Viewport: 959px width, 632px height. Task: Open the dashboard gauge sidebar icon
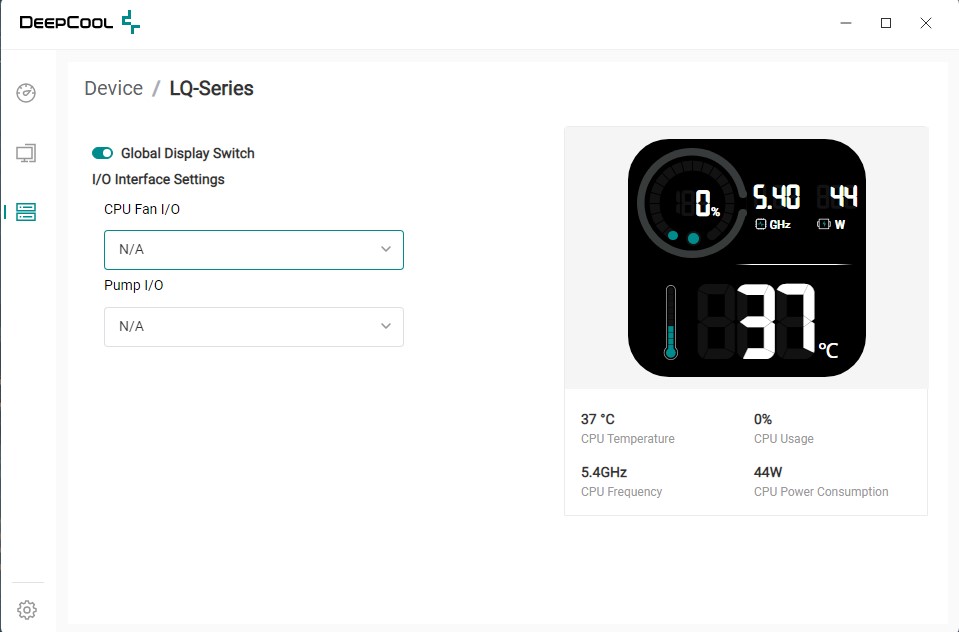(27, 94)
